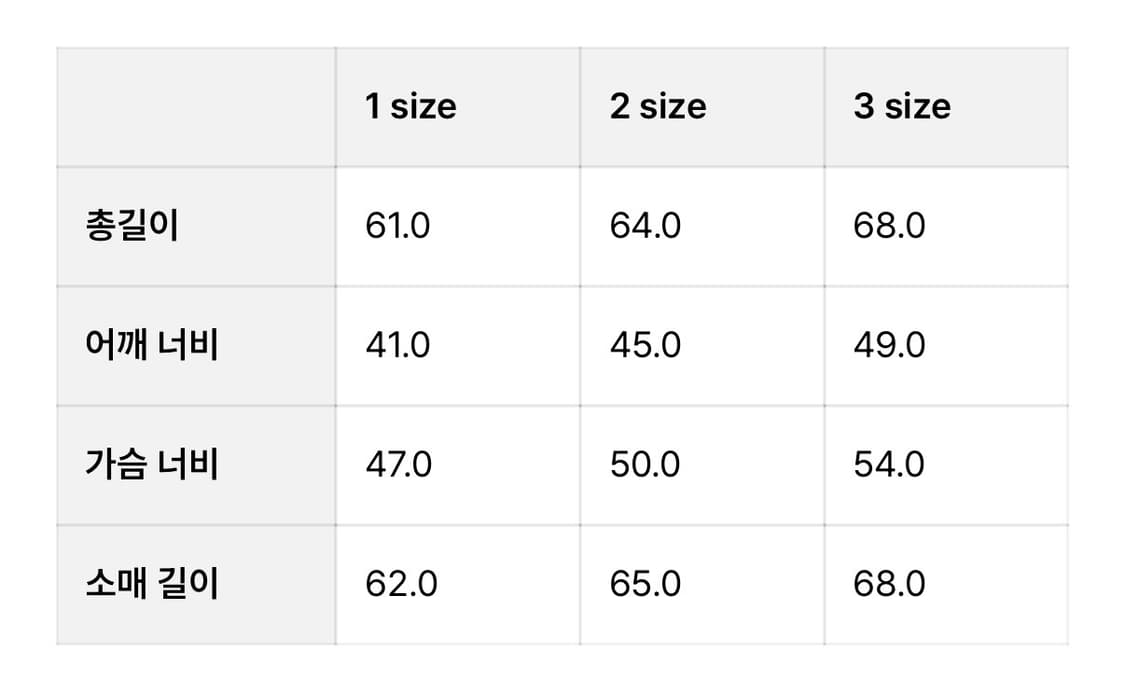Screen dimensions: 1125x678
Task: Select the "2 size" column header
Action: tap(657, 107)
